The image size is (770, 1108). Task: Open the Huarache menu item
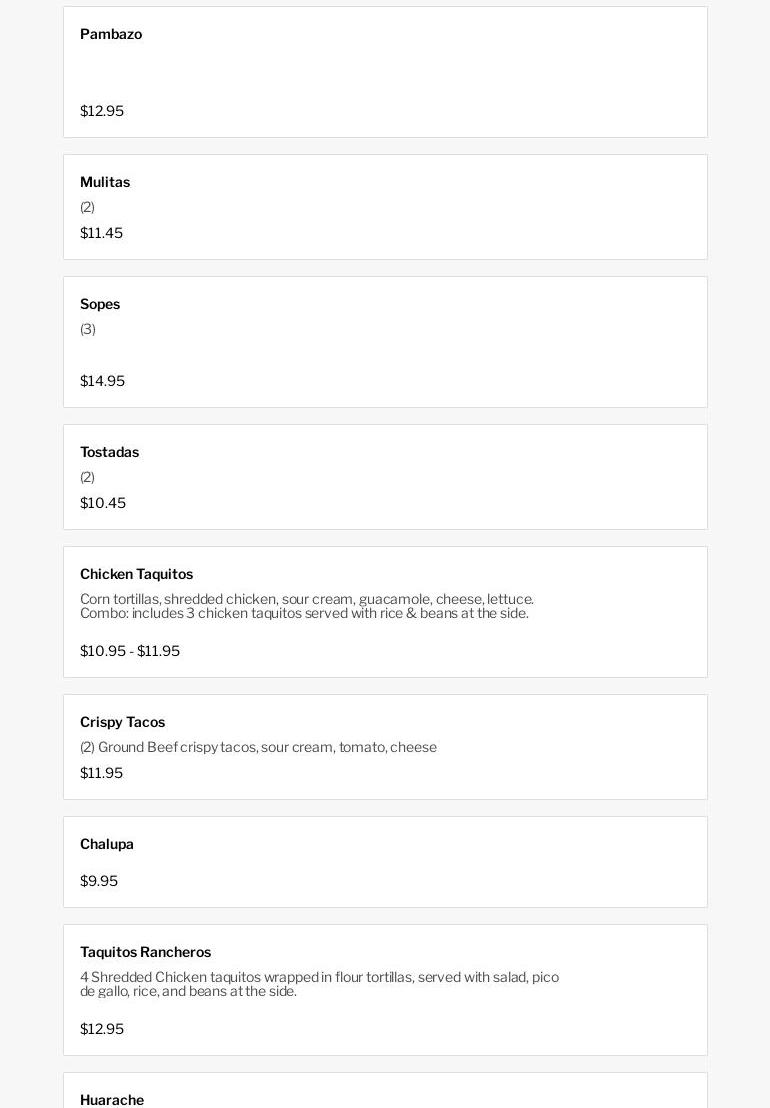[x=112, y=1099]
